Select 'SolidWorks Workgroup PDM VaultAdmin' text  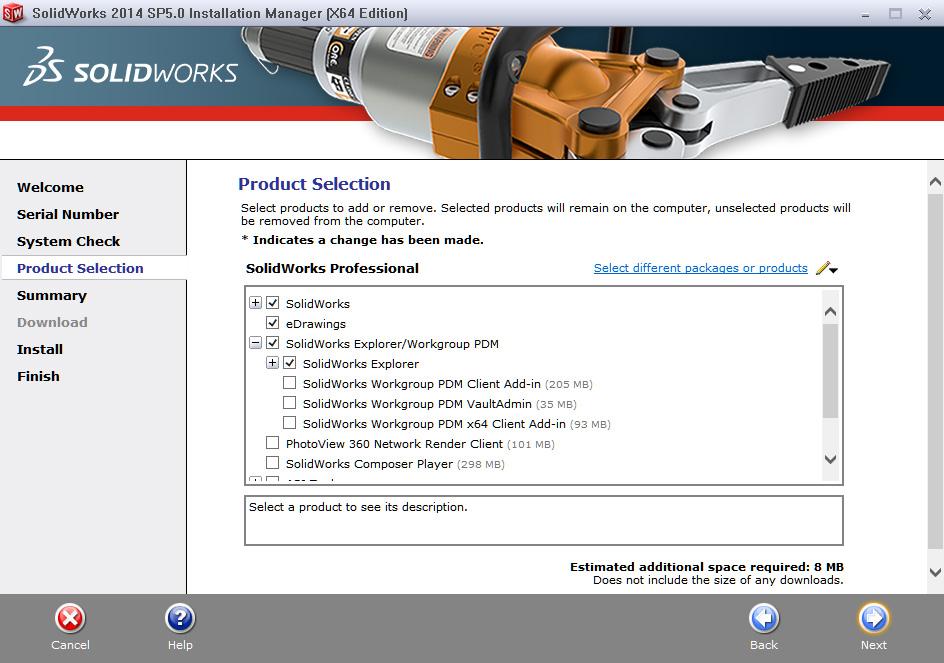[417, 404]
